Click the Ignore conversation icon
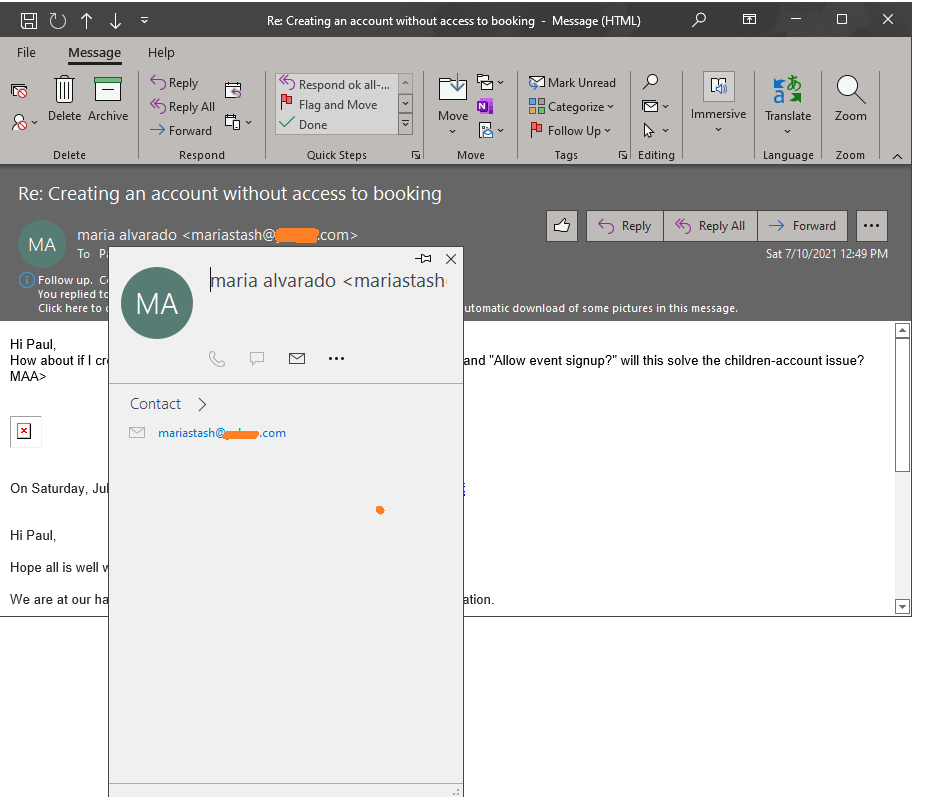 pos(19,91)
